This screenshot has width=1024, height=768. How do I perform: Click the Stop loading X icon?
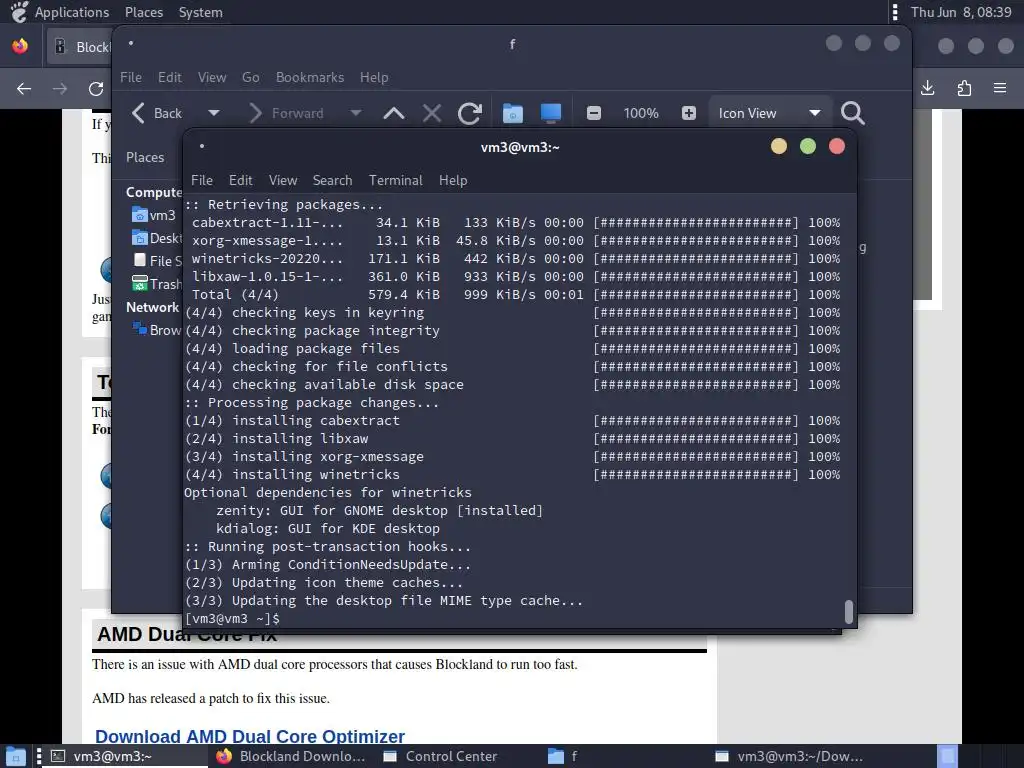coord(432,114)
